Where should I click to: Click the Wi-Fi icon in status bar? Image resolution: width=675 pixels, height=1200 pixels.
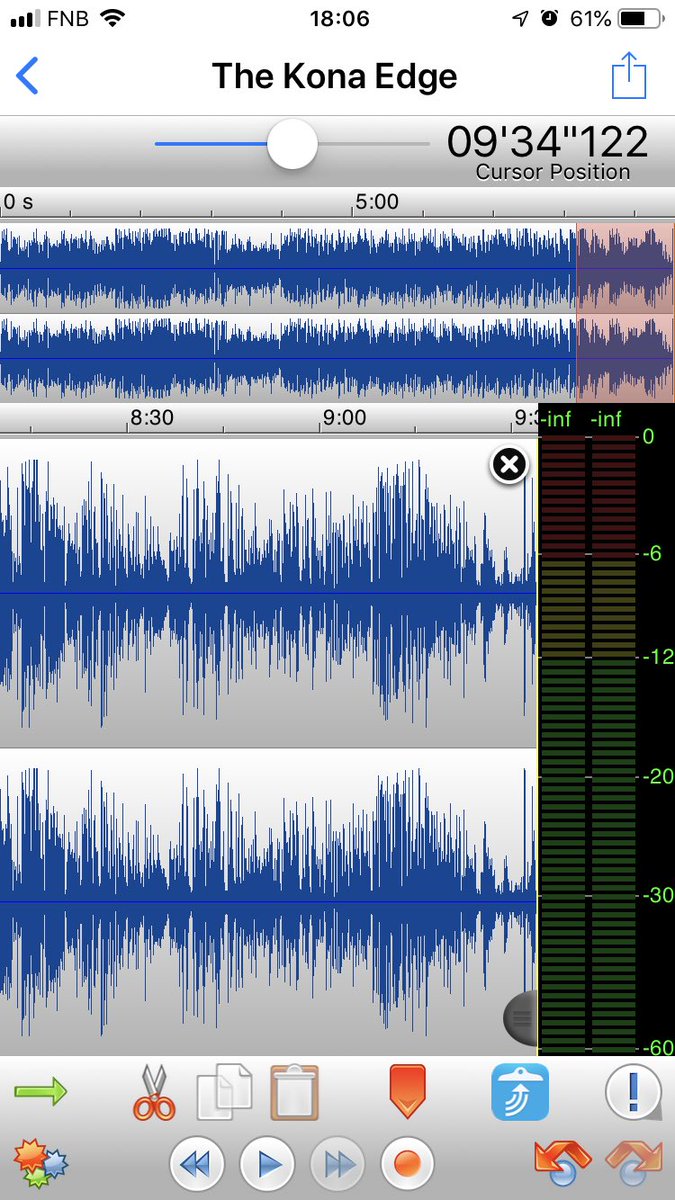point(113,19)
